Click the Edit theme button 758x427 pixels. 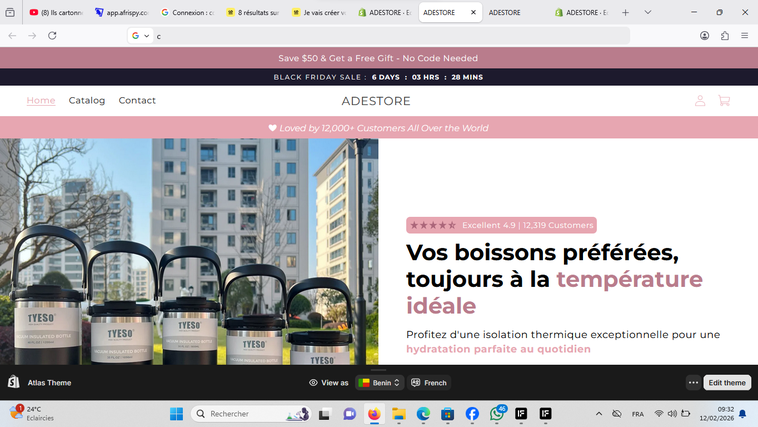(727, 383)
